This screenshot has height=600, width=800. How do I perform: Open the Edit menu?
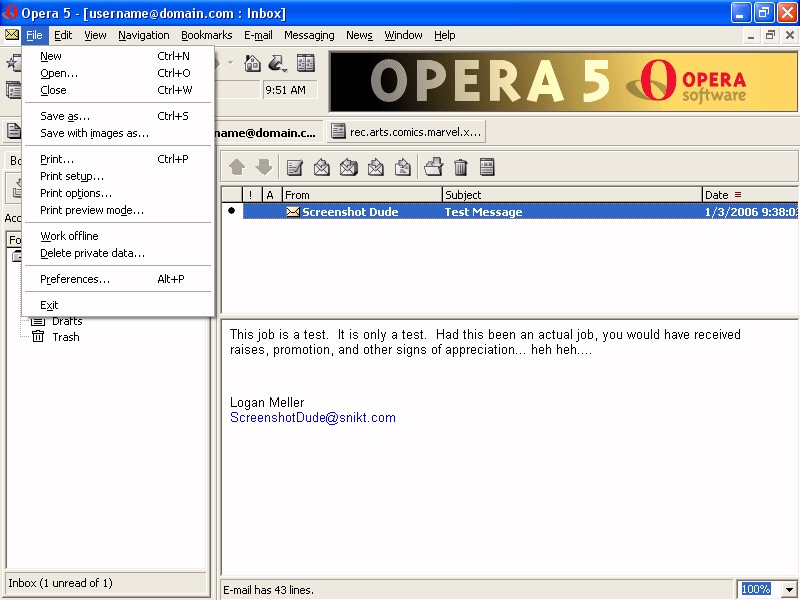point(63,35)
